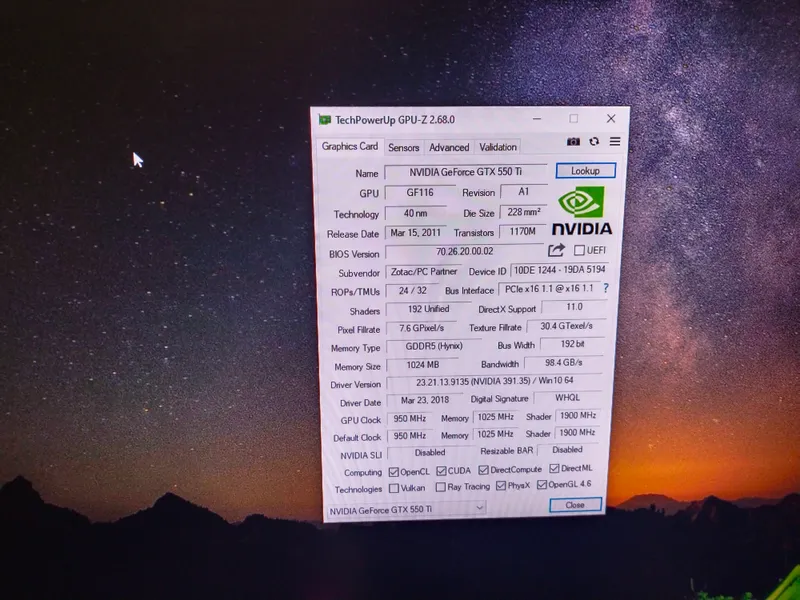Toggle the OpenCL checkbox

pos(393,472)
